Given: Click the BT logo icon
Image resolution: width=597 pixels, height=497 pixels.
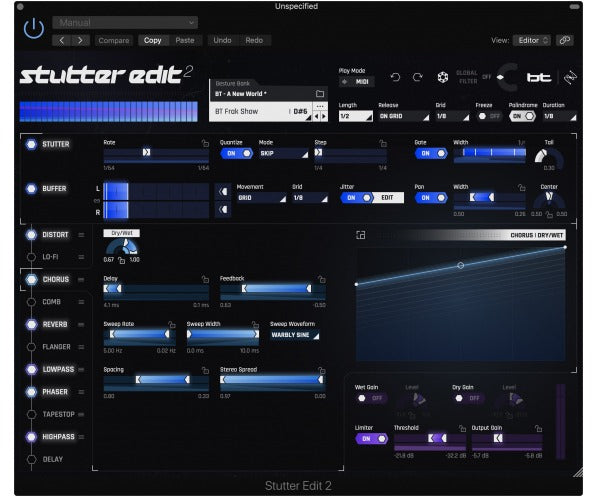Looking at the screenshot, I should pos(539,78).
